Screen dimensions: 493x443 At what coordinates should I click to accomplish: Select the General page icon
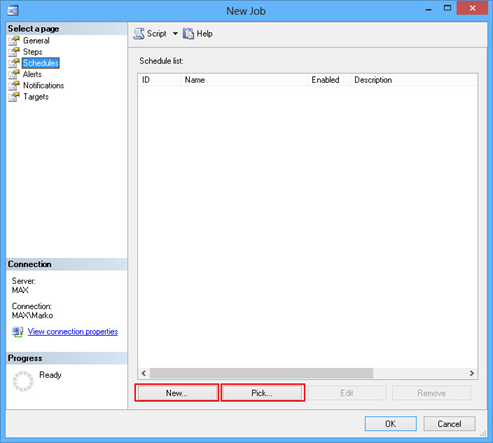14,41
